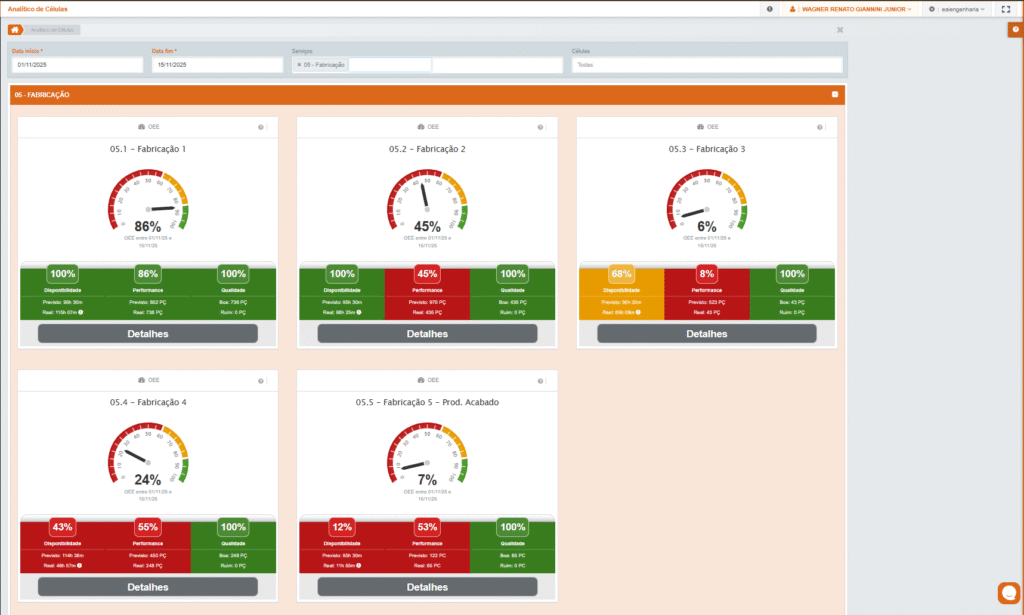Select the Analítico de Células tab
This screenshot has width=1024, height=615.
coord(53,30)
